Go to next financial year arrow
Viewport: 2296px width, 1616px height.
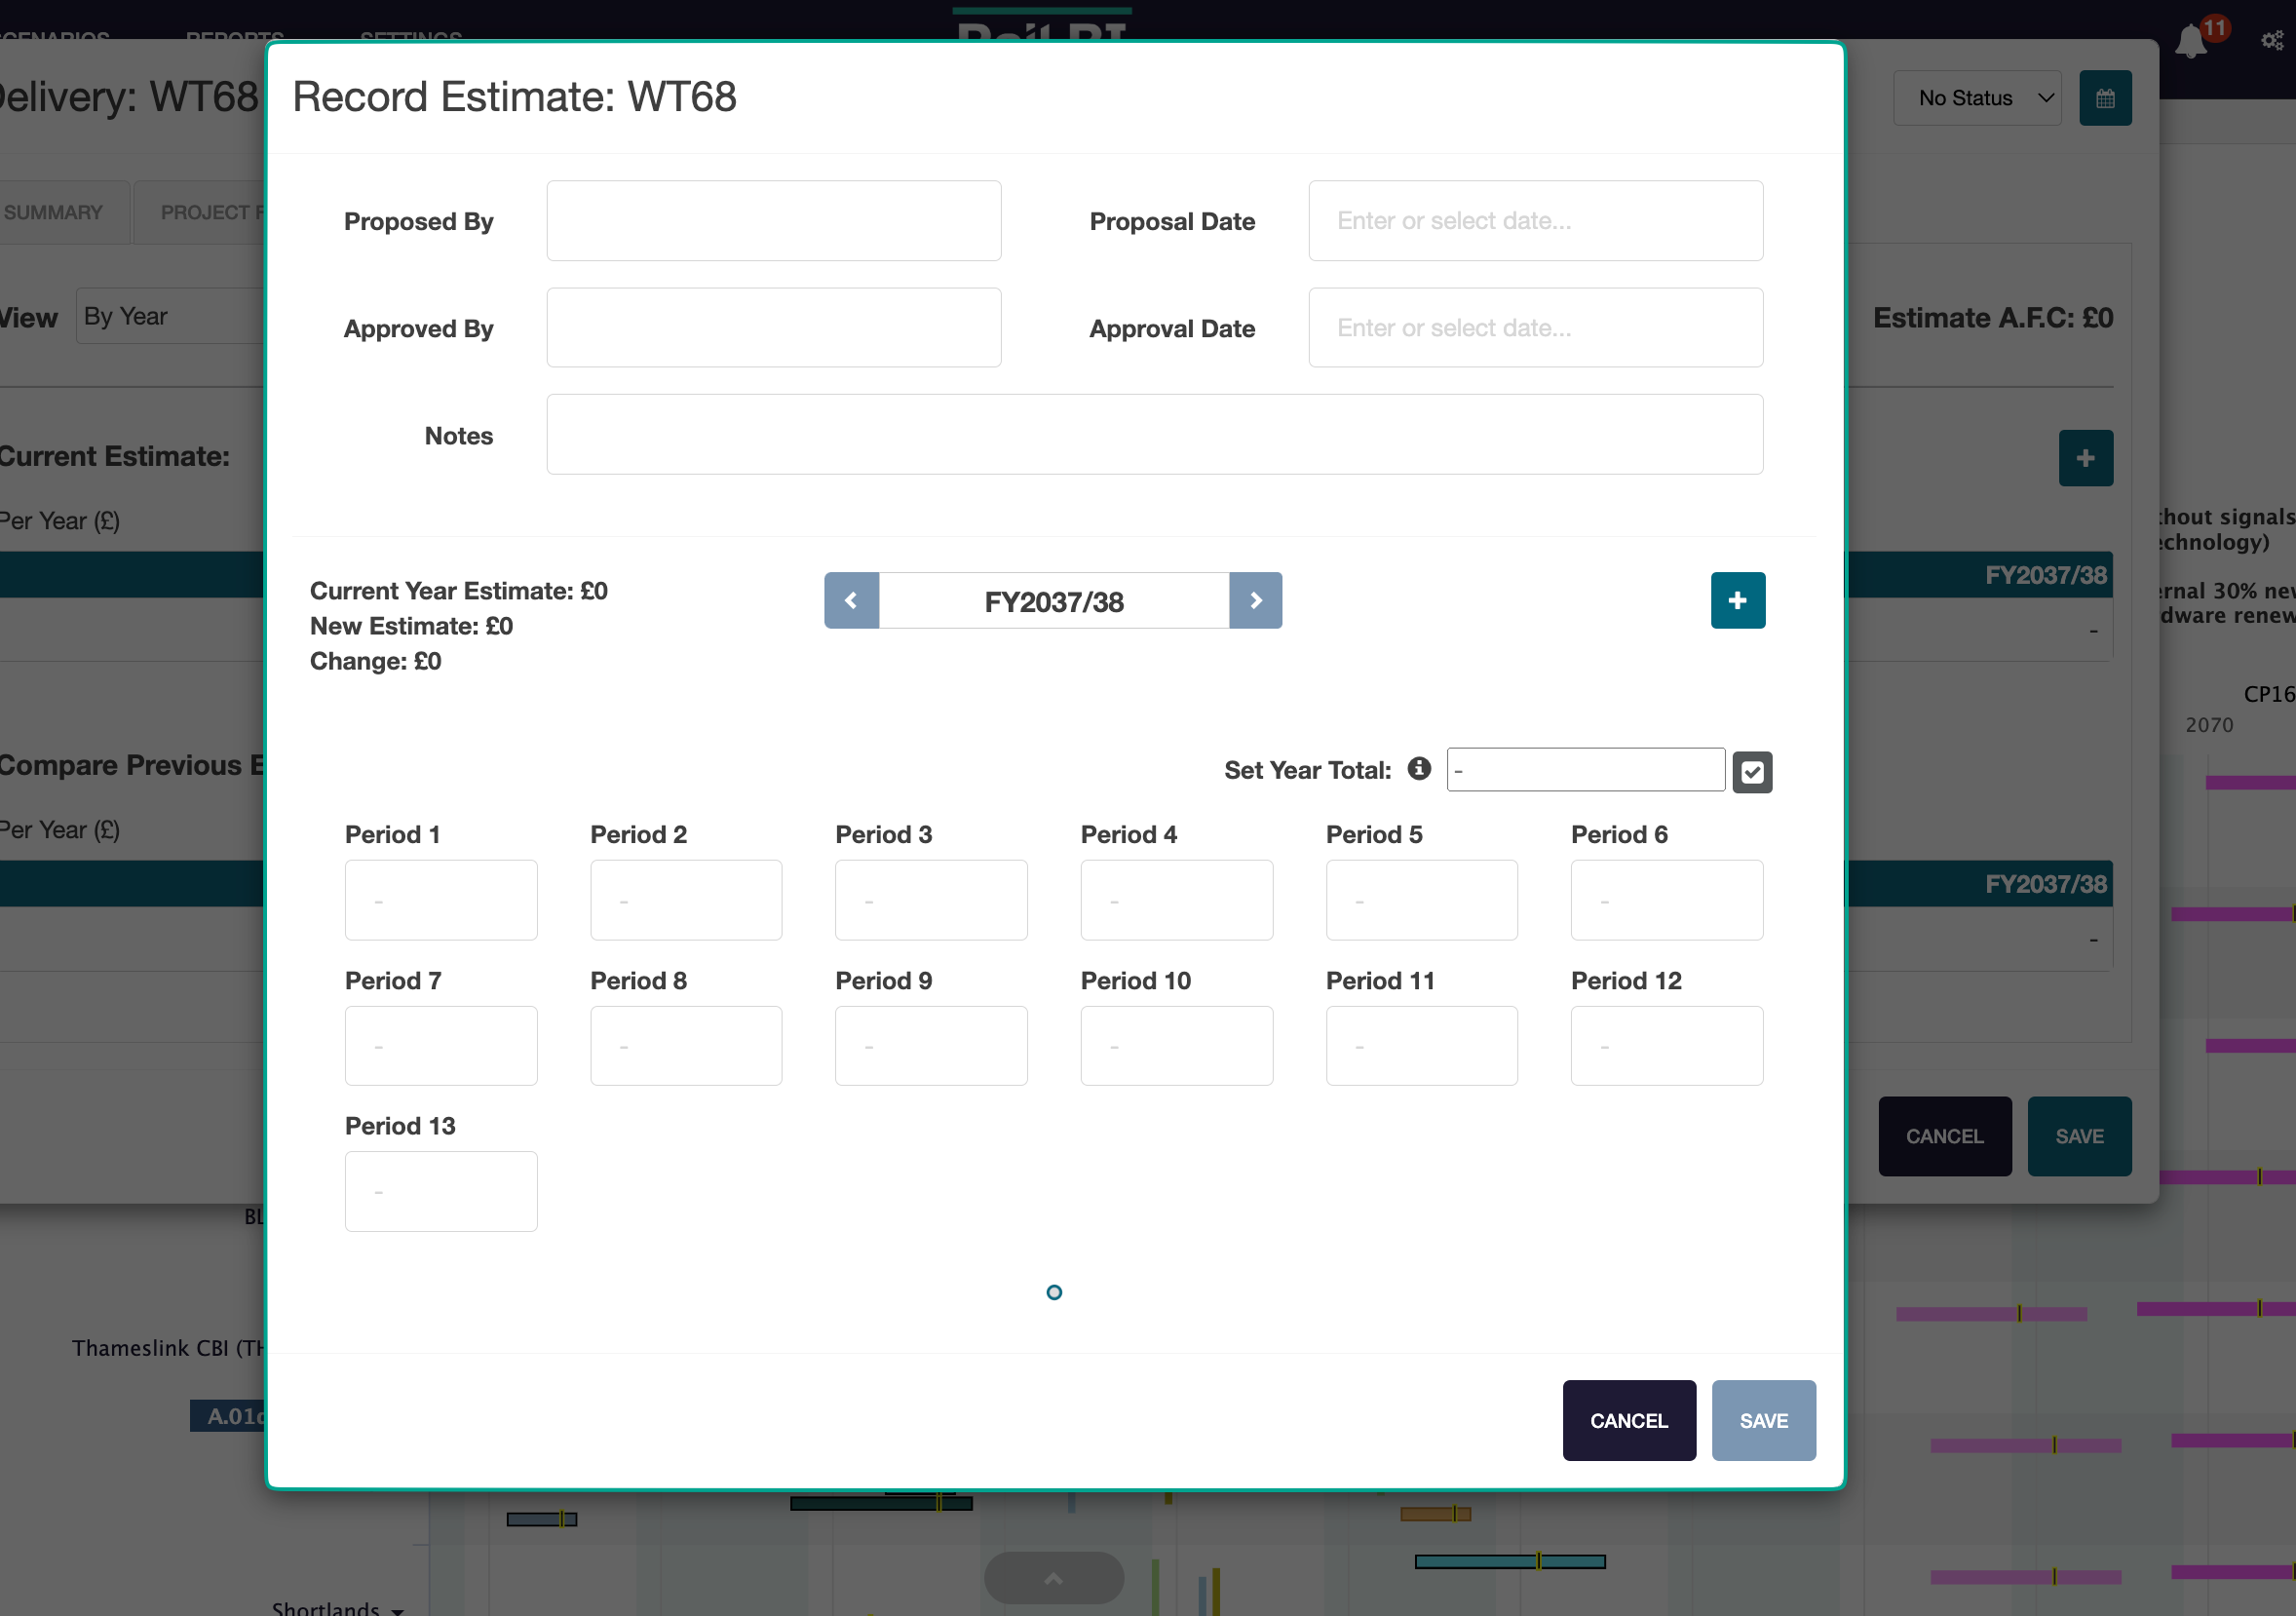click(1255, 600)
